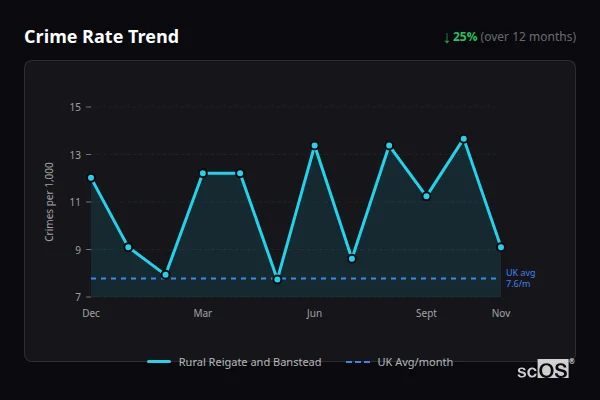Click the Mar x-axis label

click(203, 313)
